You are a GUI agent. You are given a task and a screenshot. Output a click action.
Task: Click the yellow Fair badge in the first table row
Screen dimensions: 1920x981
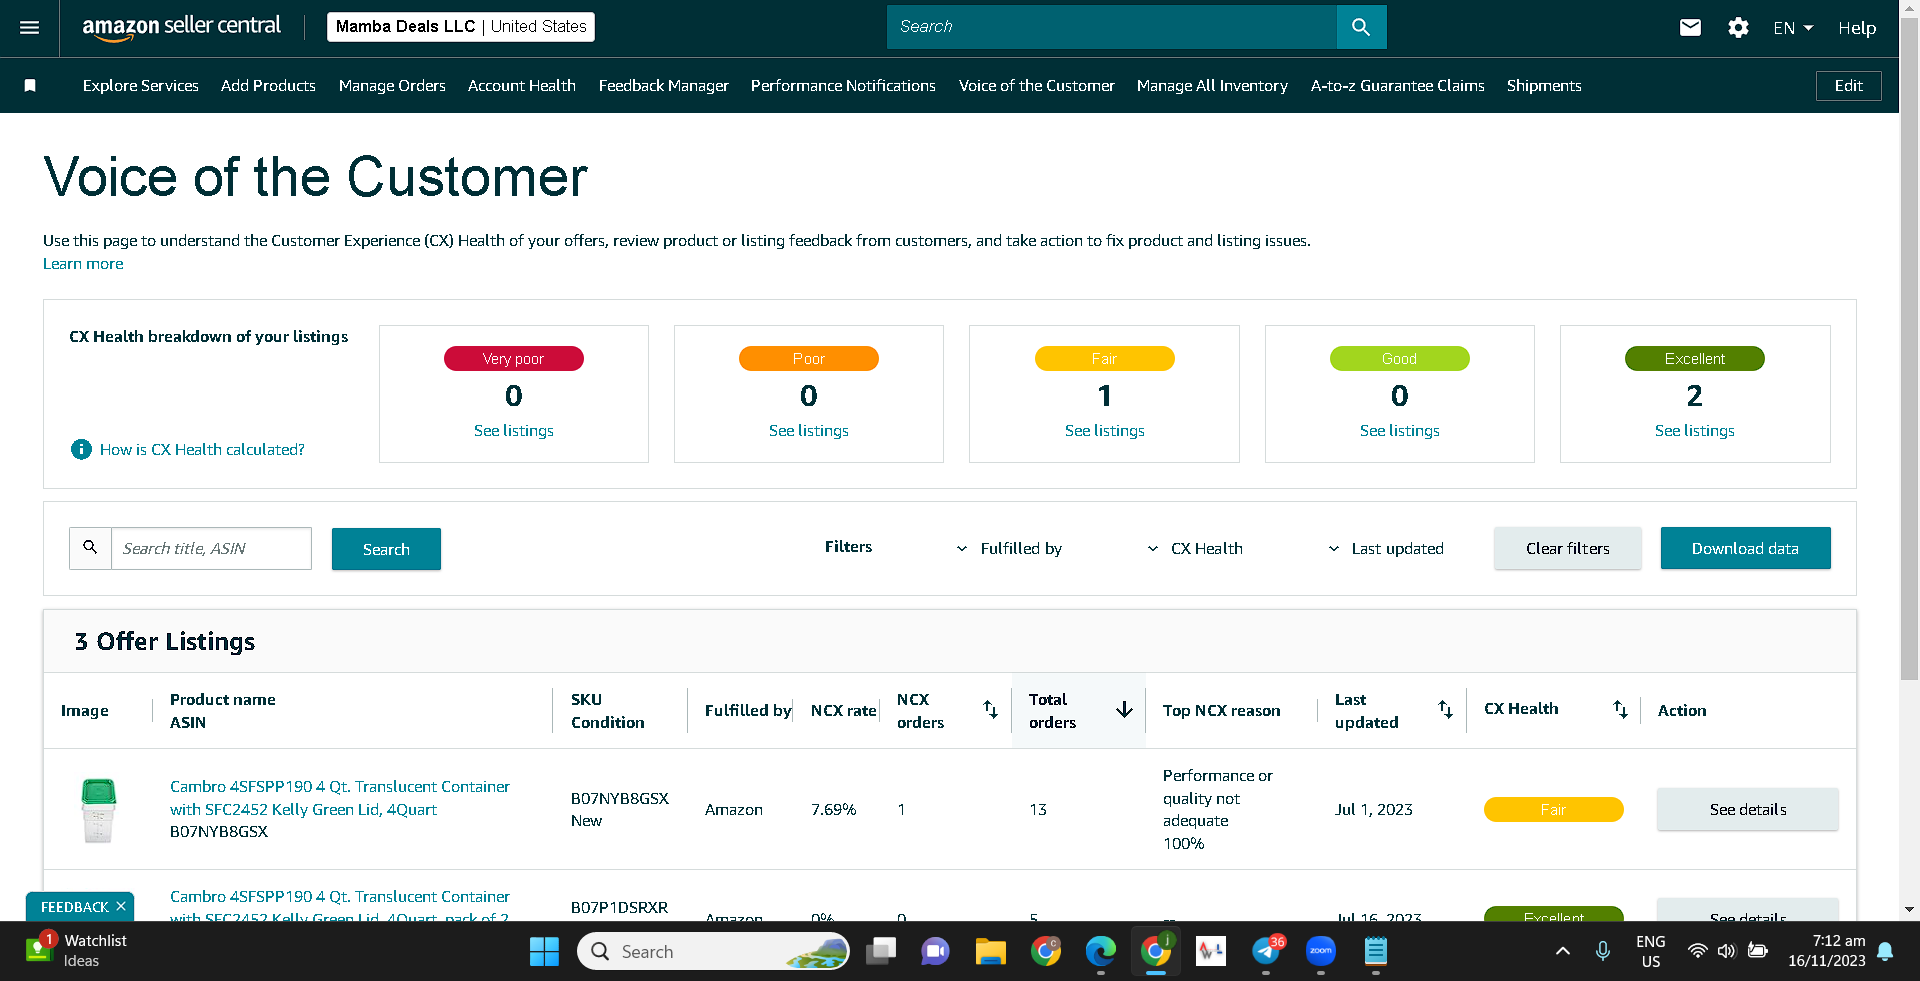click(x=1553, y=809)
